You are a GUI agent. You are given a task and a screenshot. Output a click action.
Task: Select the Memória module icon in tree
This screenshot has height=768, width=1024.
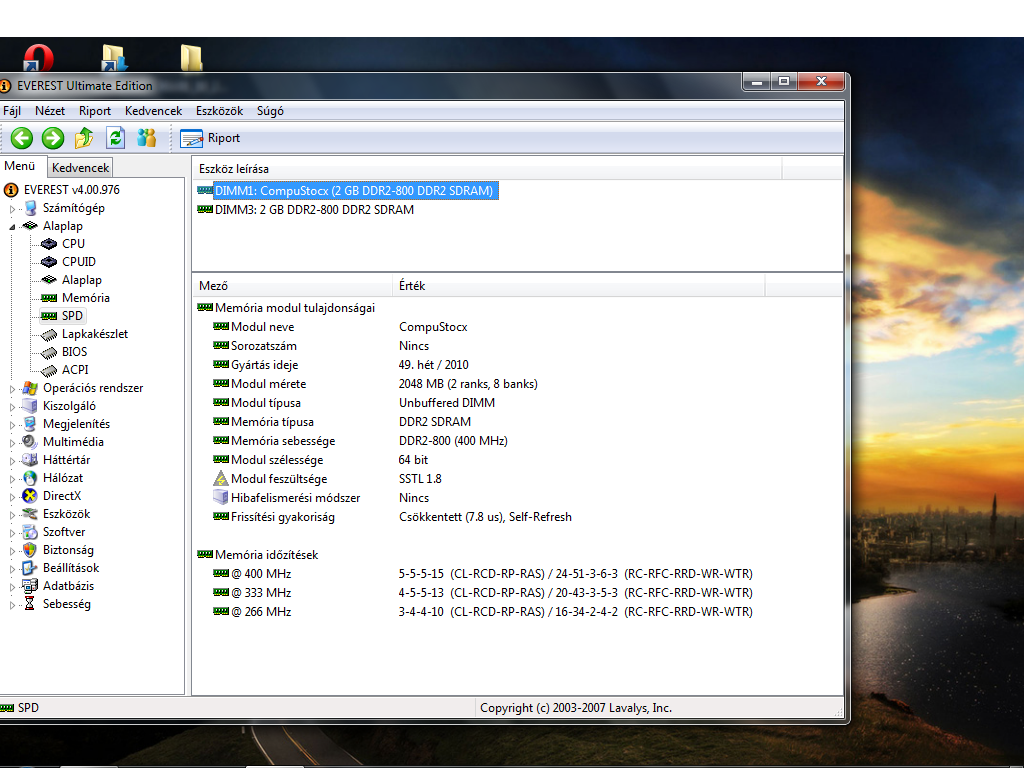pyautogui.click(x=49, y=298)
